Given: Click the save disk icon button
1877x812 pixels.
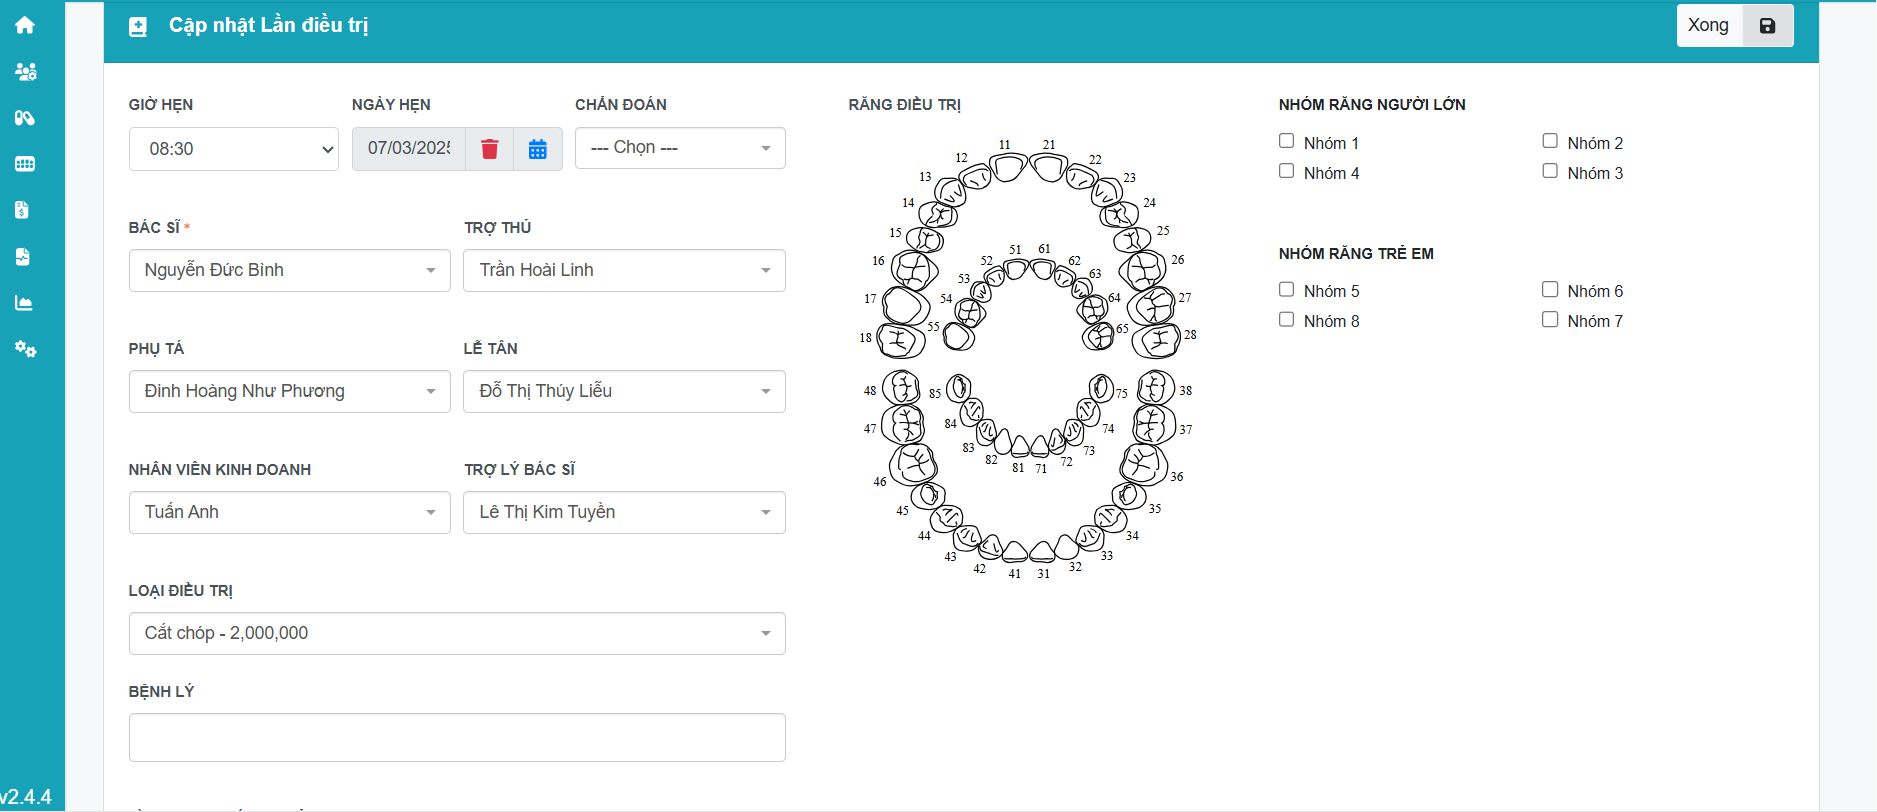Looking at the screenshot, I should 1767,26.
